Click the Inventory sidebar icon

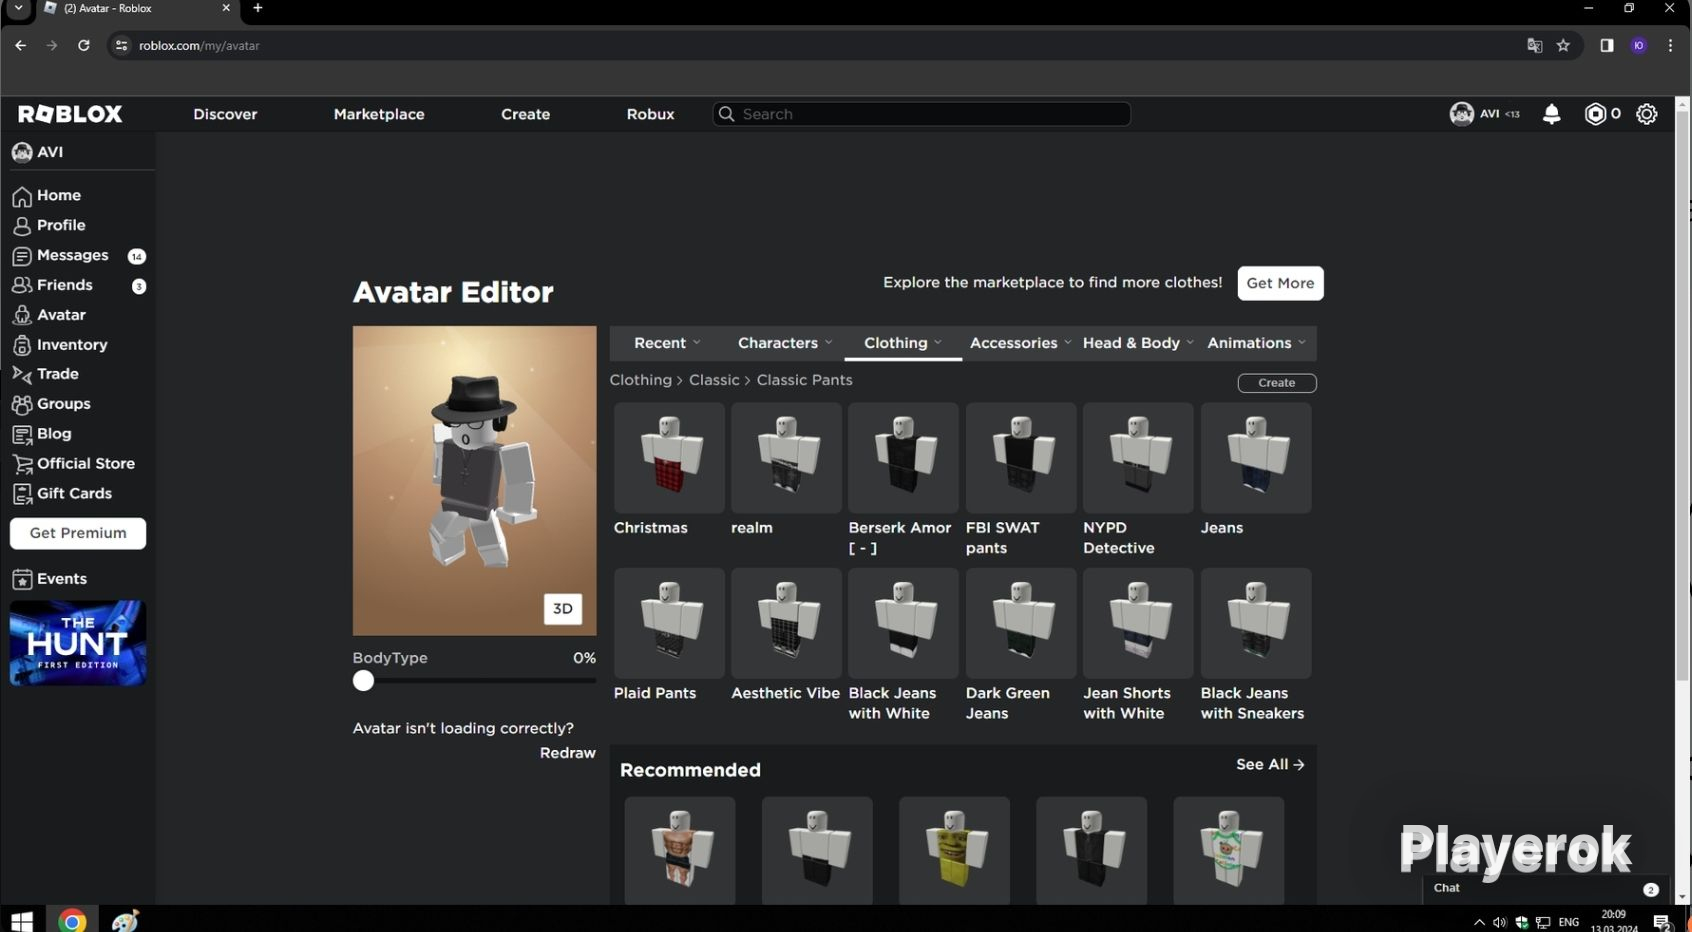tap(22, 345)
